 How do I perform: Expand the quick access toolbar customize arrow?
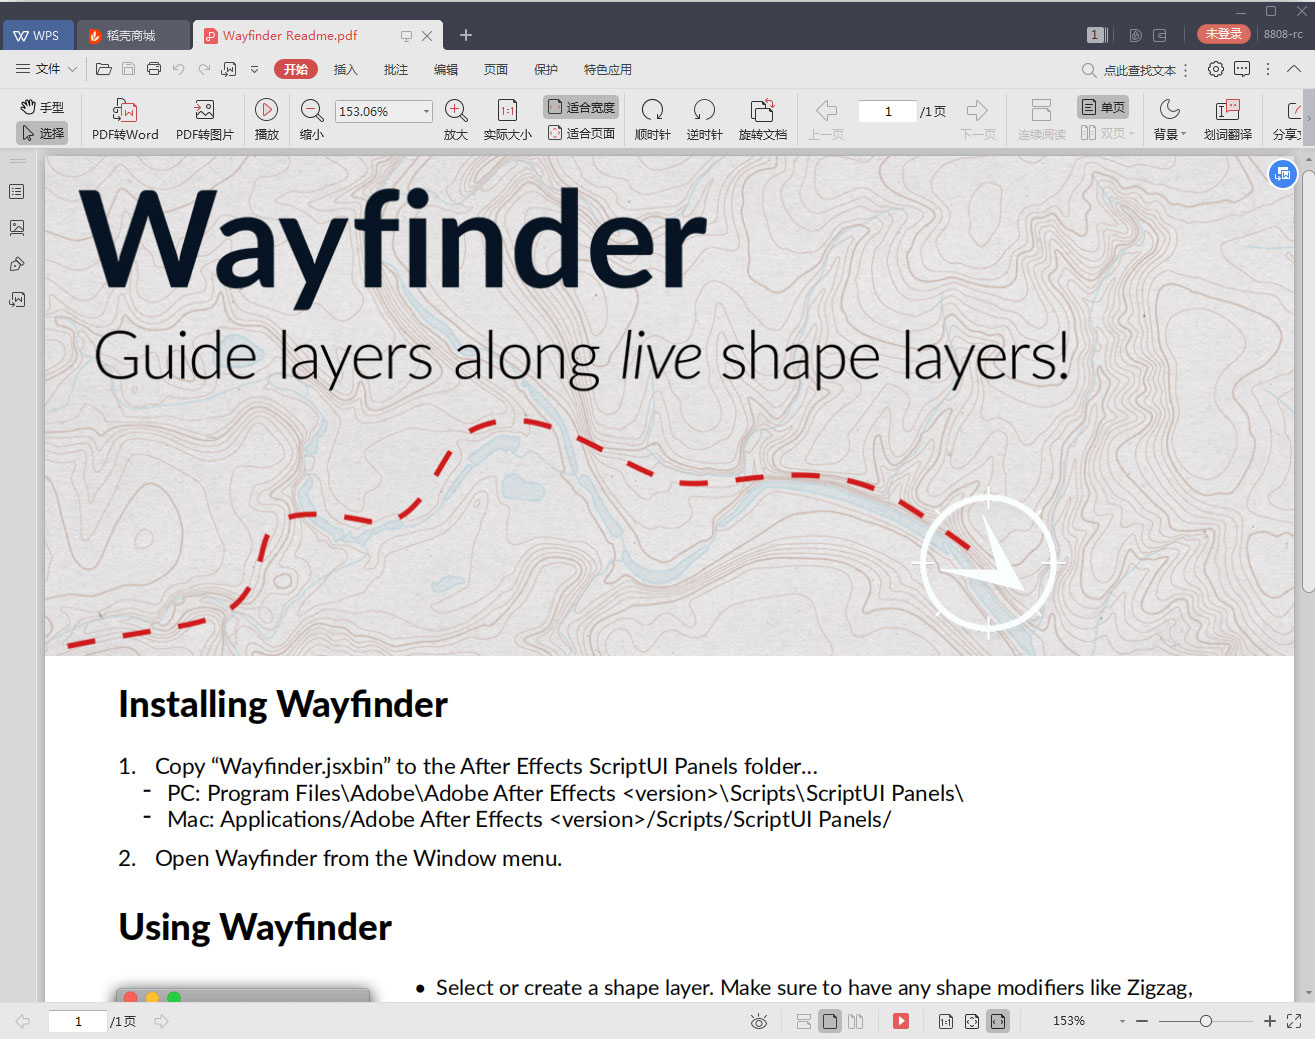tap(254, 69)
